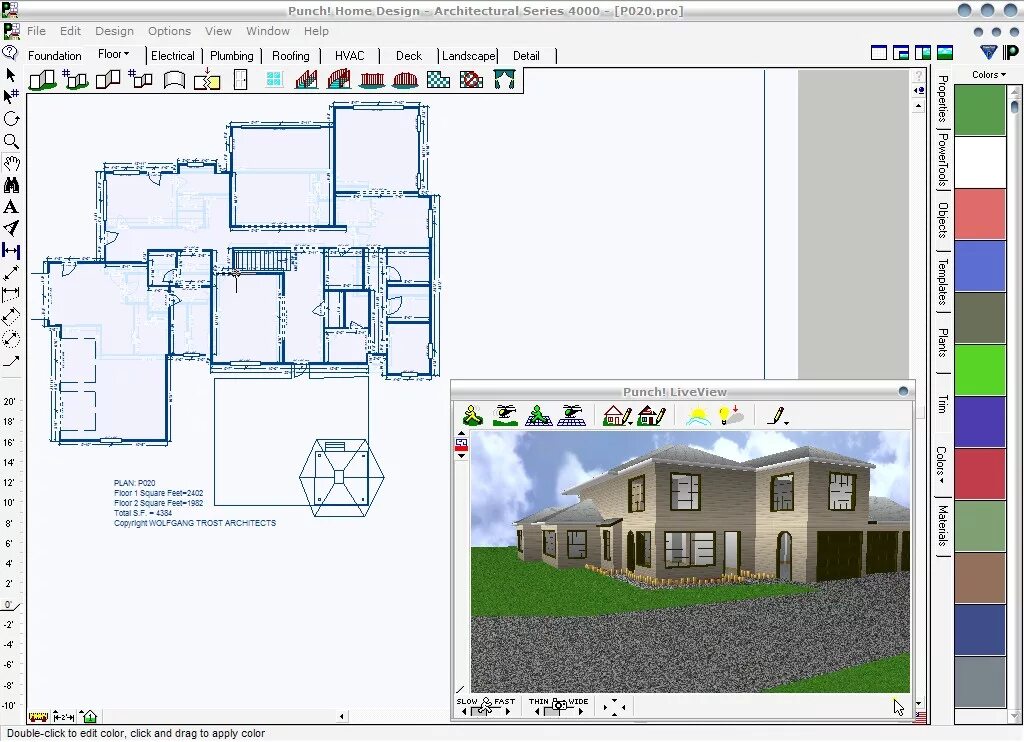Image resolution: width=1024 pixels, height=742 pixels.
Task: Open the vertical PowerTools side tab
Action: click(x=942, y=161)
